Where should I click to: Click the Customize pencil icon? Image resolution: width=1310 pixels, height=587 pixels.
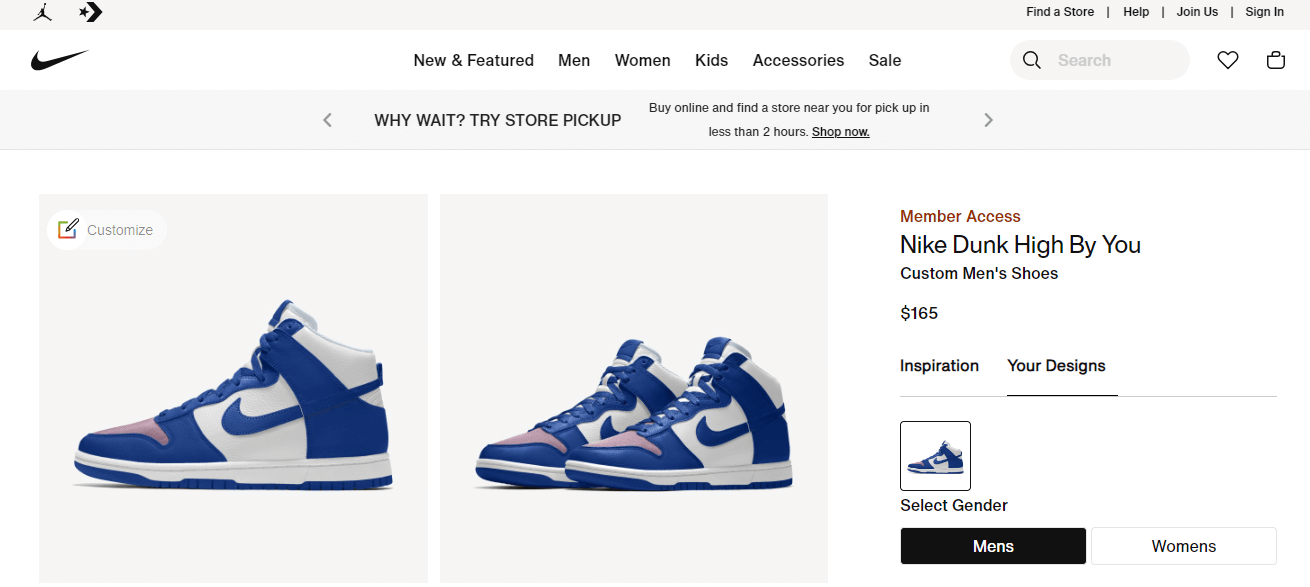coord(67,229)
